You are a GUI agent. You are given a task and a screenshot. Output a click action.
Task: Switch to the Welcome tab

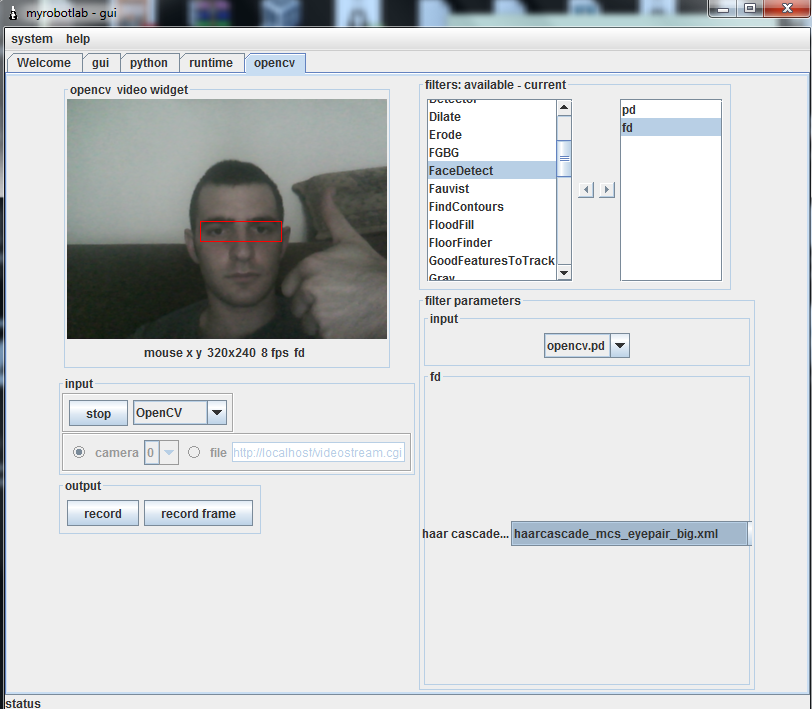44,63
